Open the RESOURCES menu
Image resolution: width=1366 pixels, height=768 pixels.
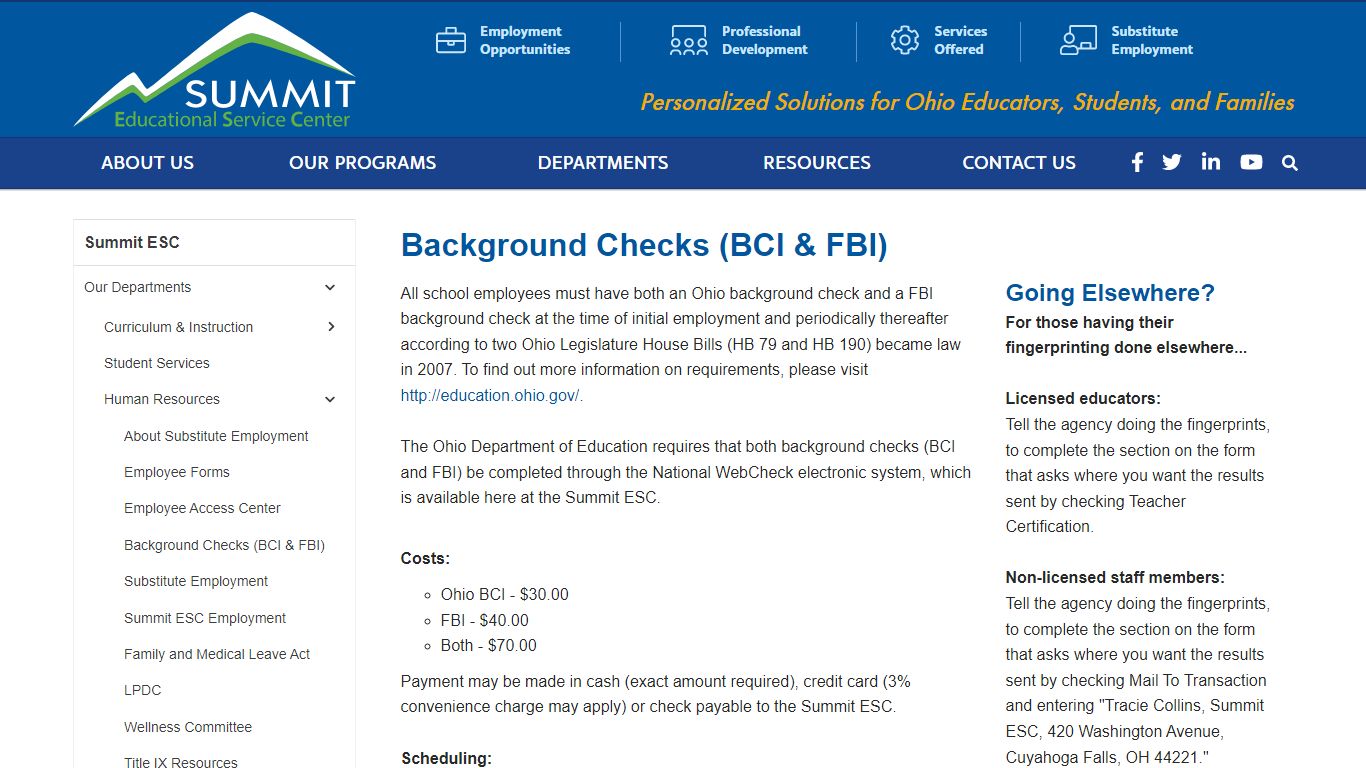pos(817,163)
